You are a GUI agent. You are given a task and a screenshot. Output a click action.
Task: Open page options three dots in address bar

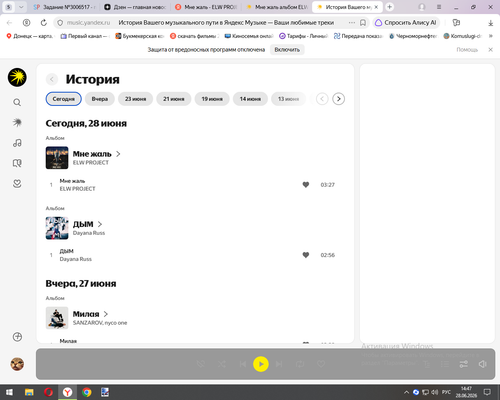point(352,23)
